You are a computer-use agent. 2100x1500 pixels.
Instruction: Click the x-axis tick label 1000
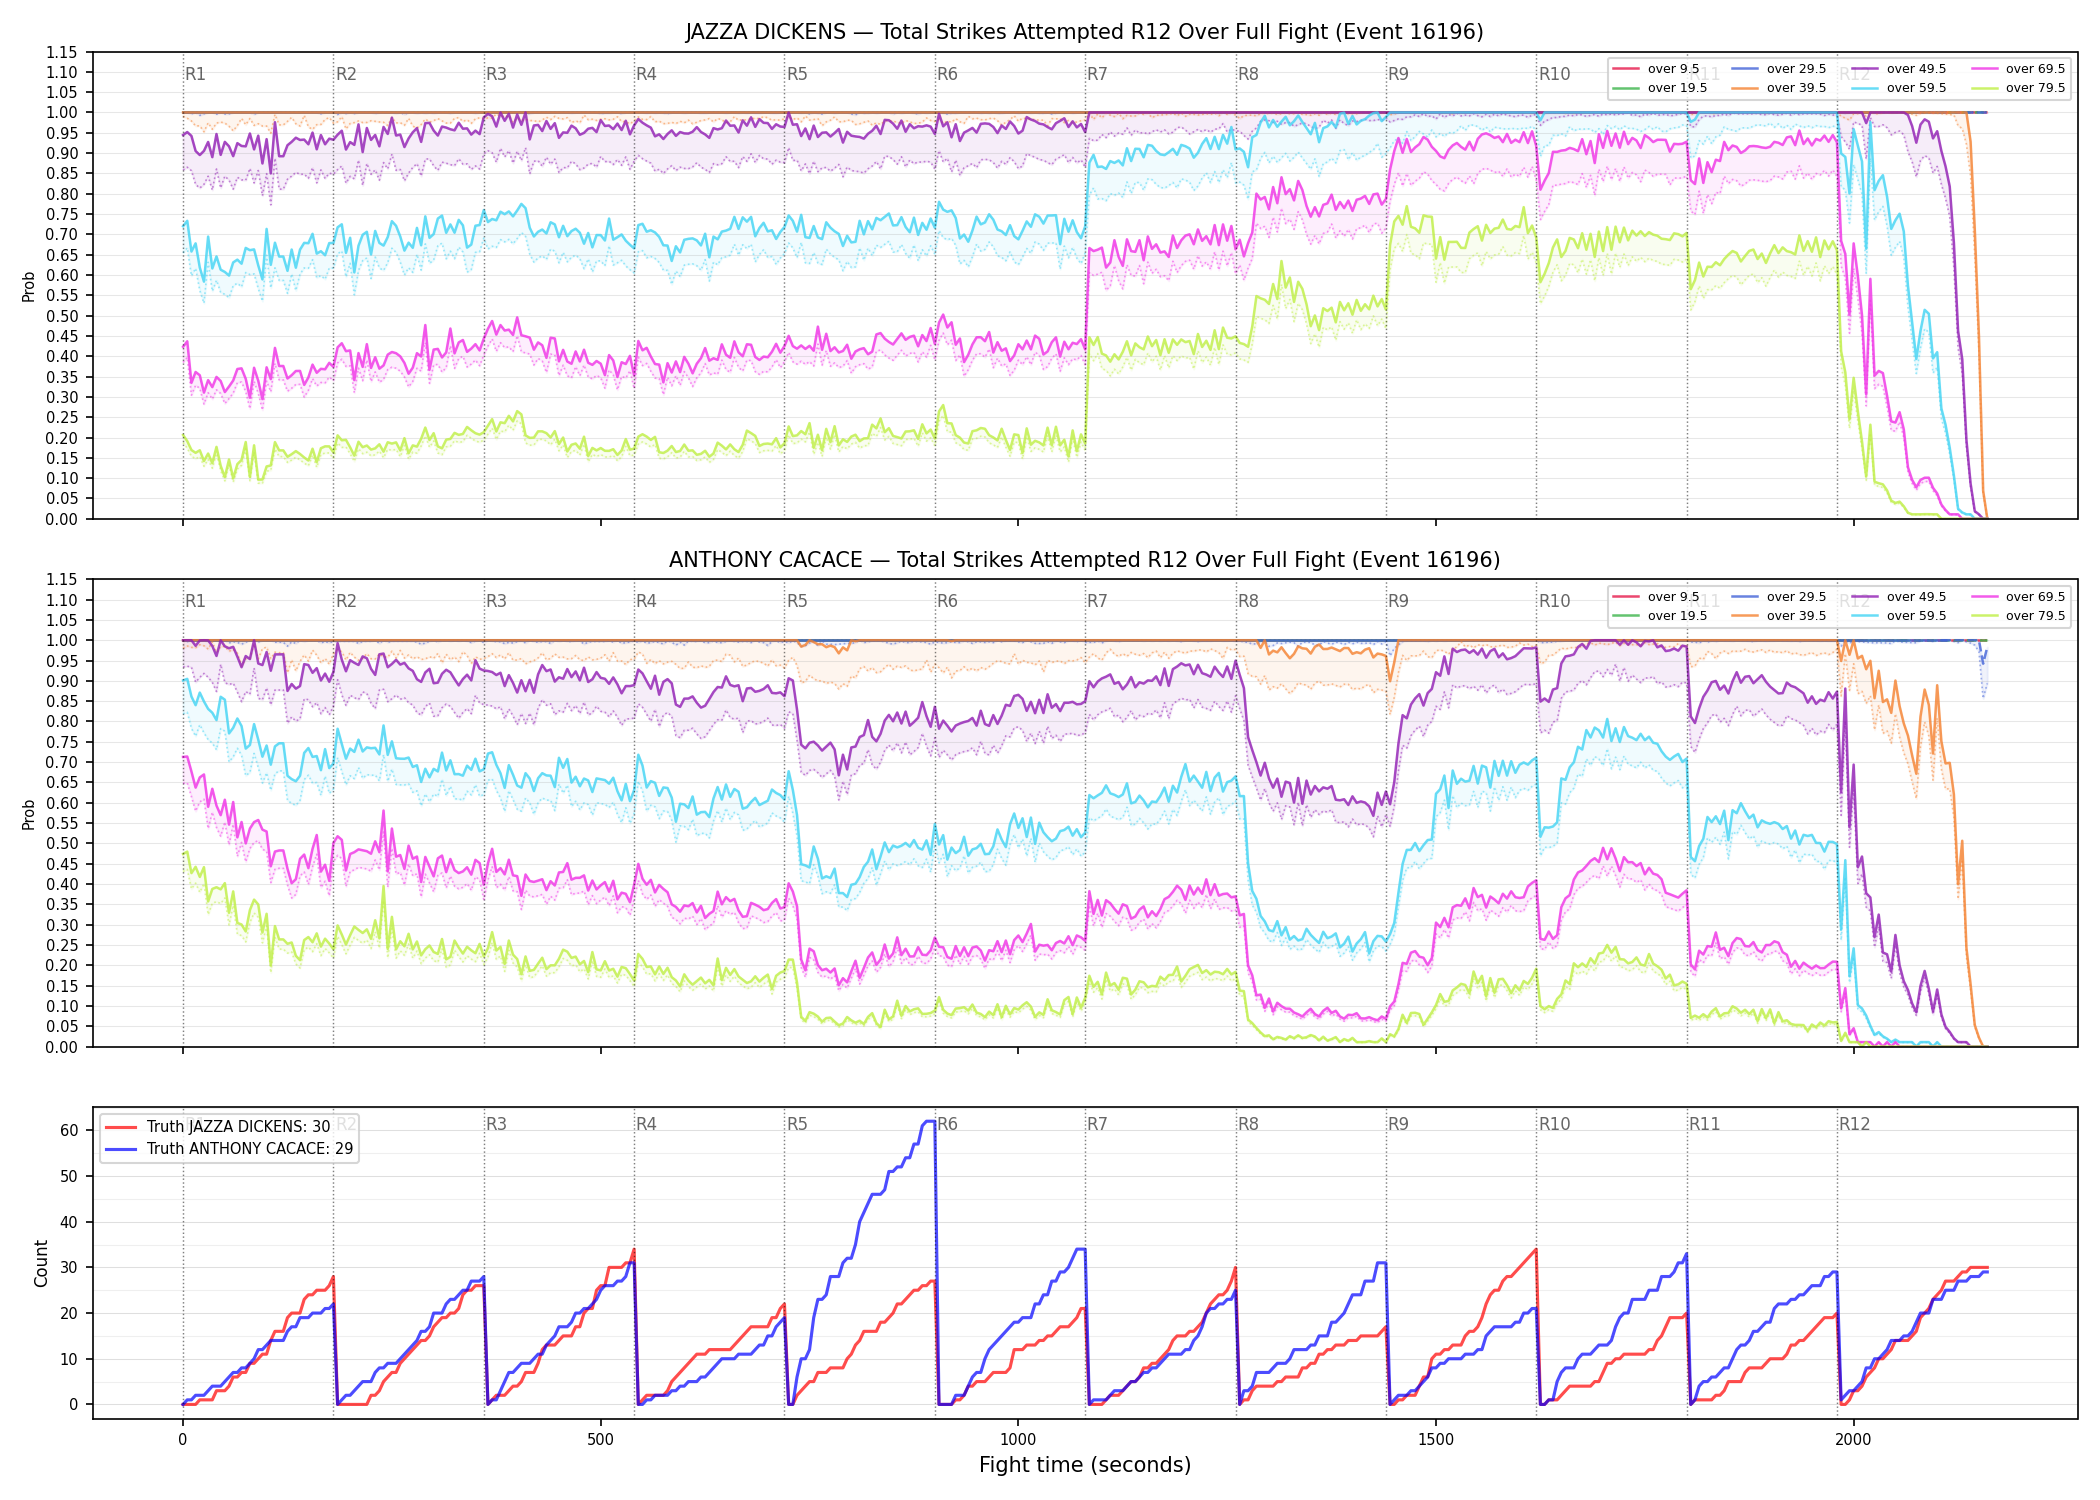point(1018,1439)
